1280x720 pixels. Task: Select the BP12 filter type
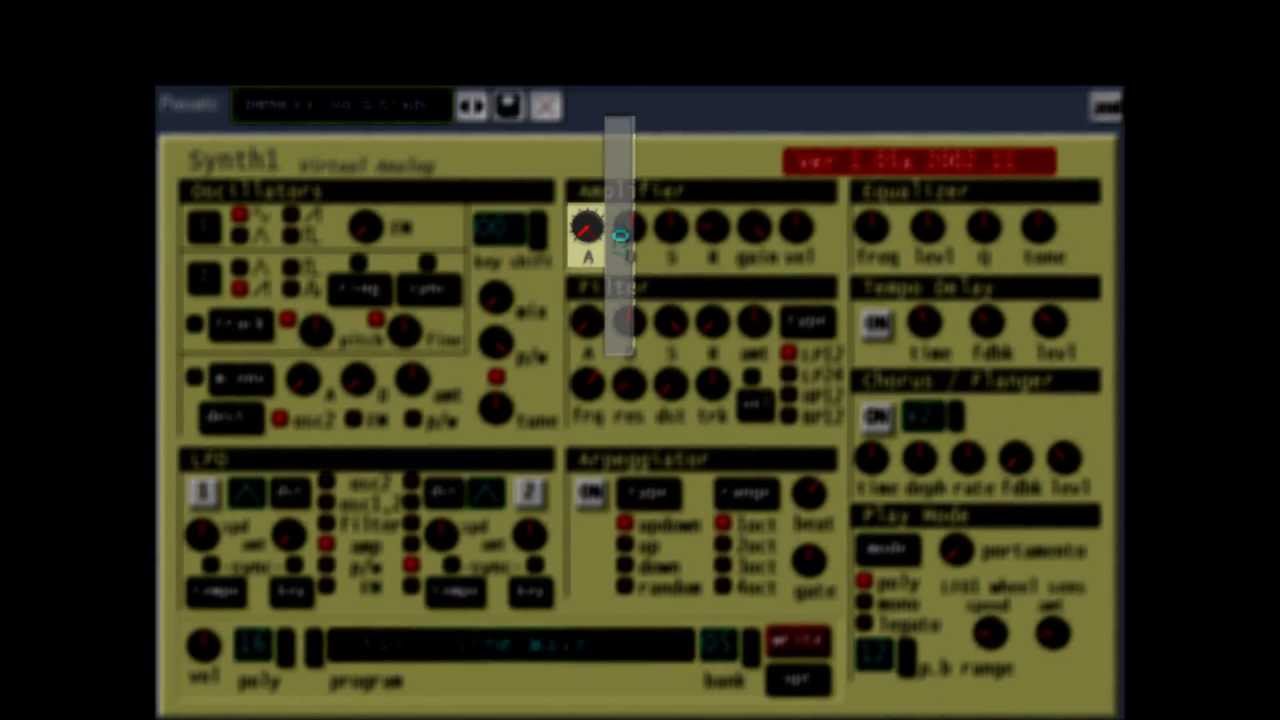coord(788,414)
